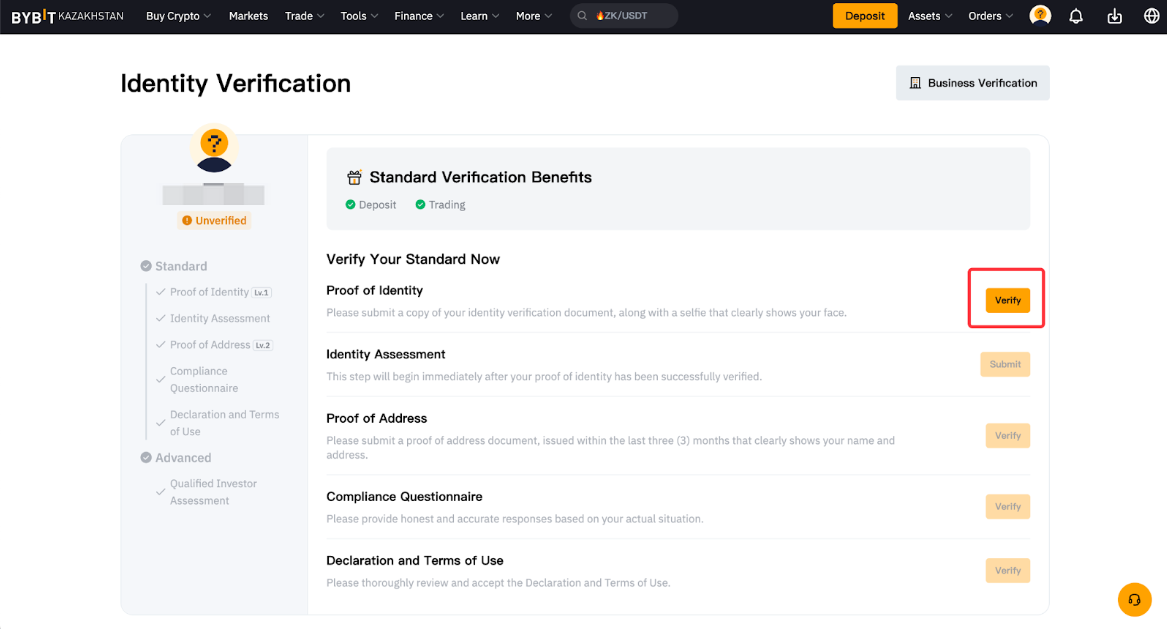Go to the Markets page

click(x=248, y=16)
